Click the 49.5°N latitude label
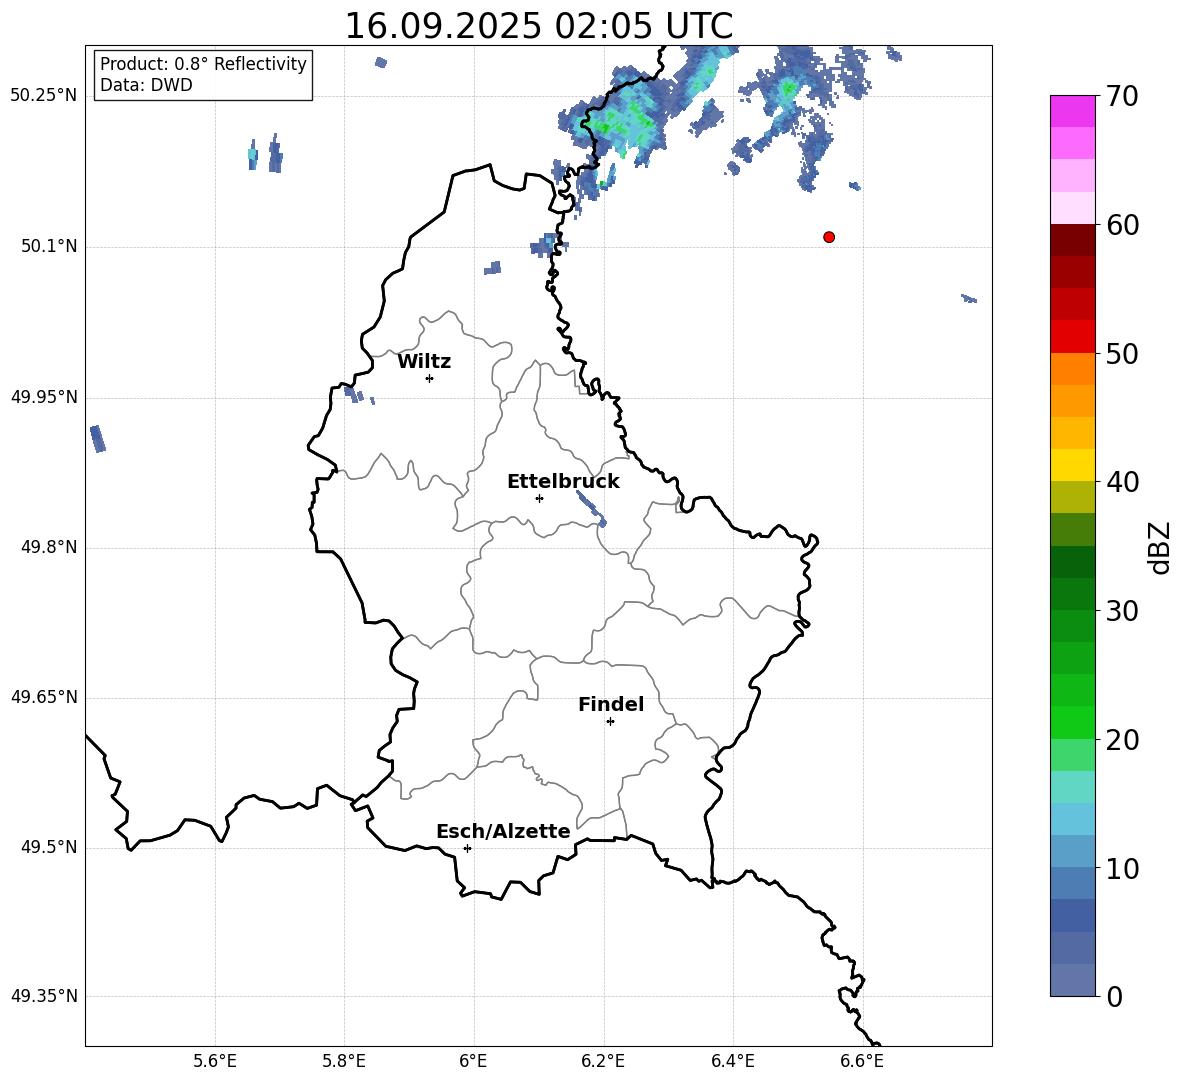Image resolution: width=1184 pixels, height=1081 pixels. pos(49,848)
